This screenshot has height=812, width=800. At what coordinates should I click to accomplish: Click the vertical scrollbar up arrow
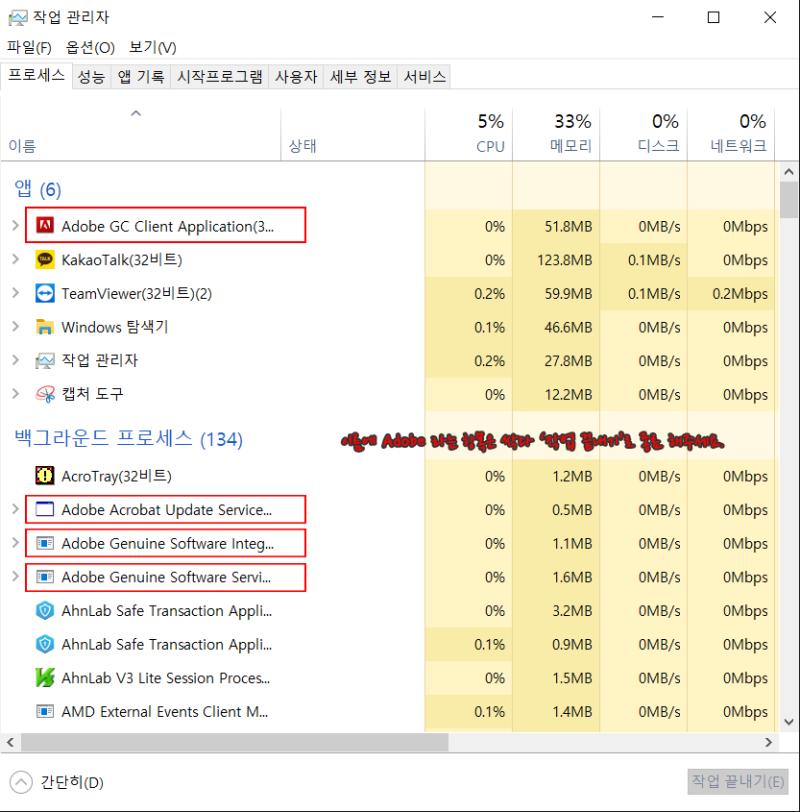pos(789,171)
